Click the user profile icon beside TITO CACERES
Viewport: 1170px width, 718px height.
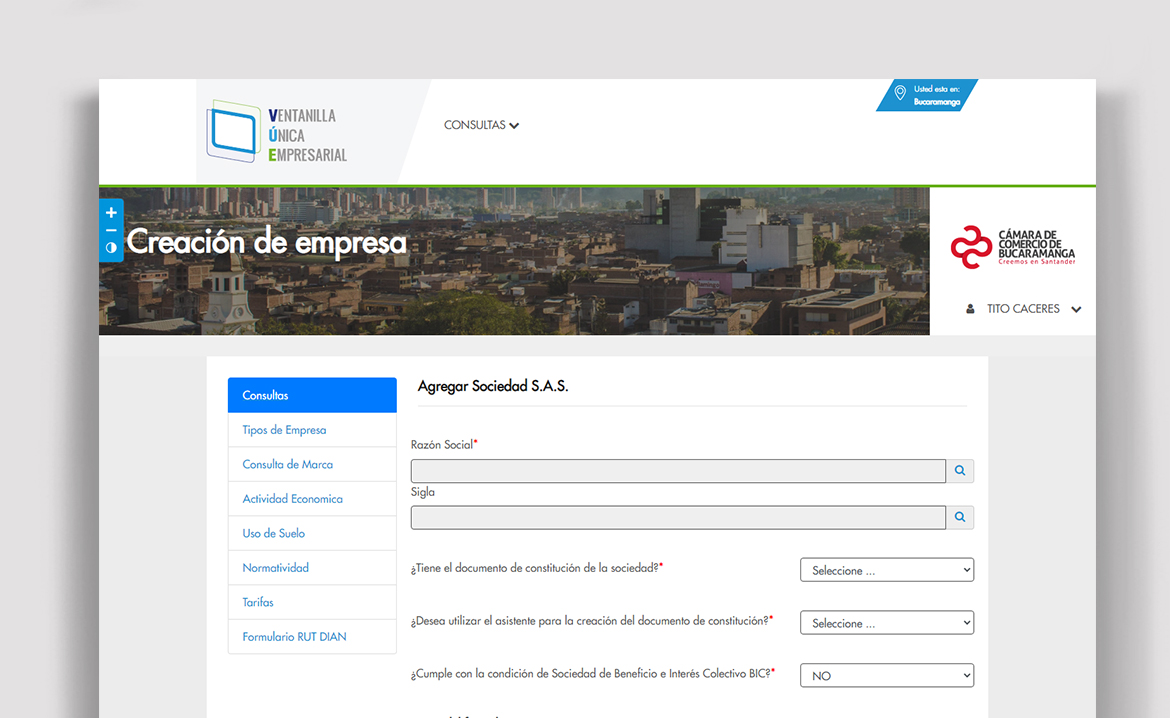coord(970,309)
